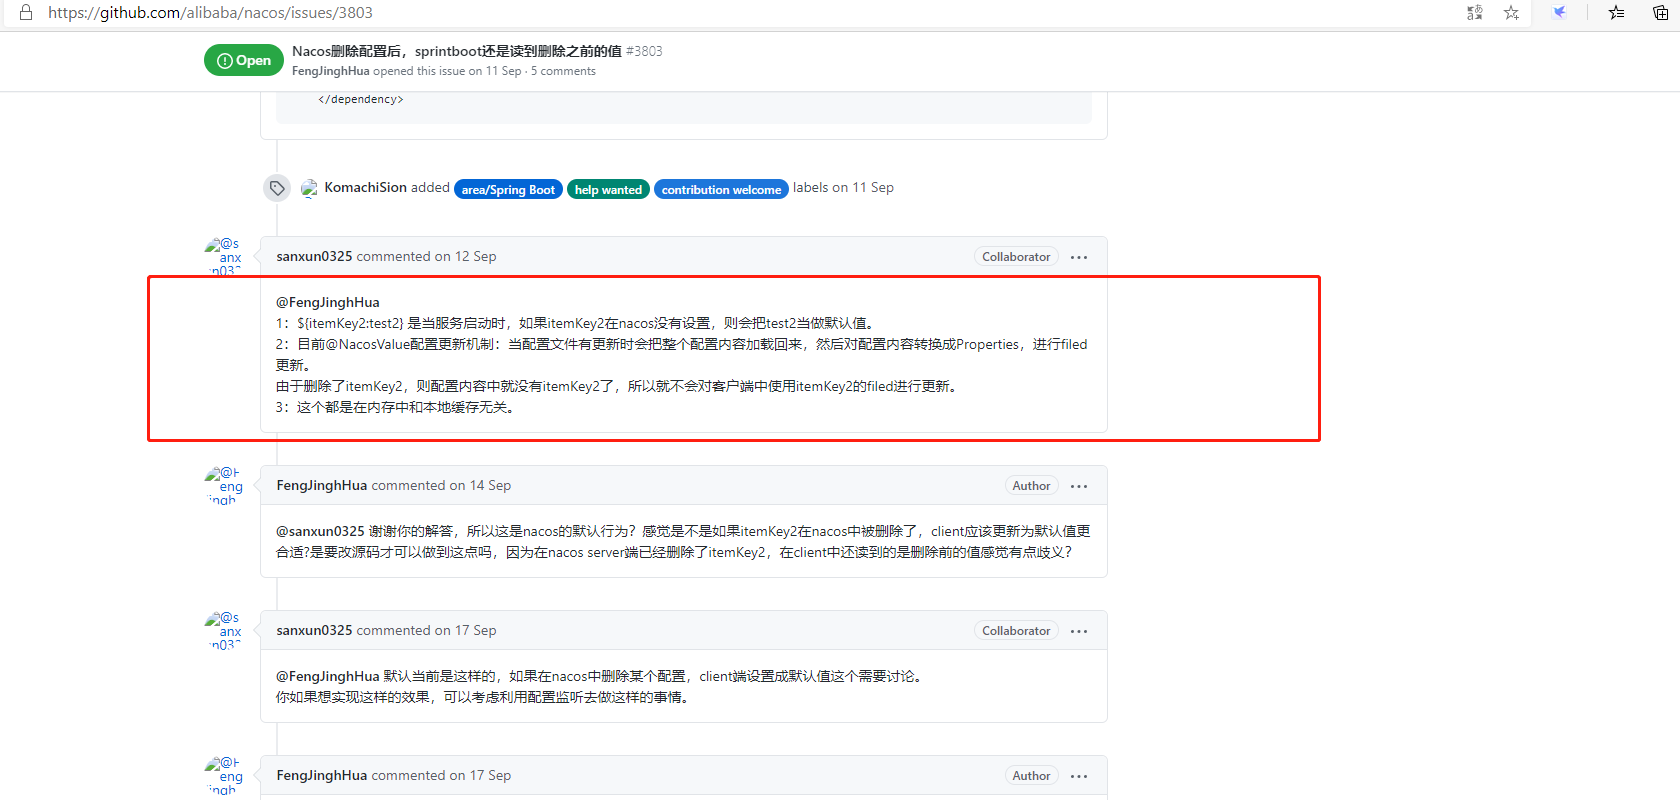The height and width of the screenshot is (800, 1680).
Task: Open the translate page icon
Action: (1475, 12)
